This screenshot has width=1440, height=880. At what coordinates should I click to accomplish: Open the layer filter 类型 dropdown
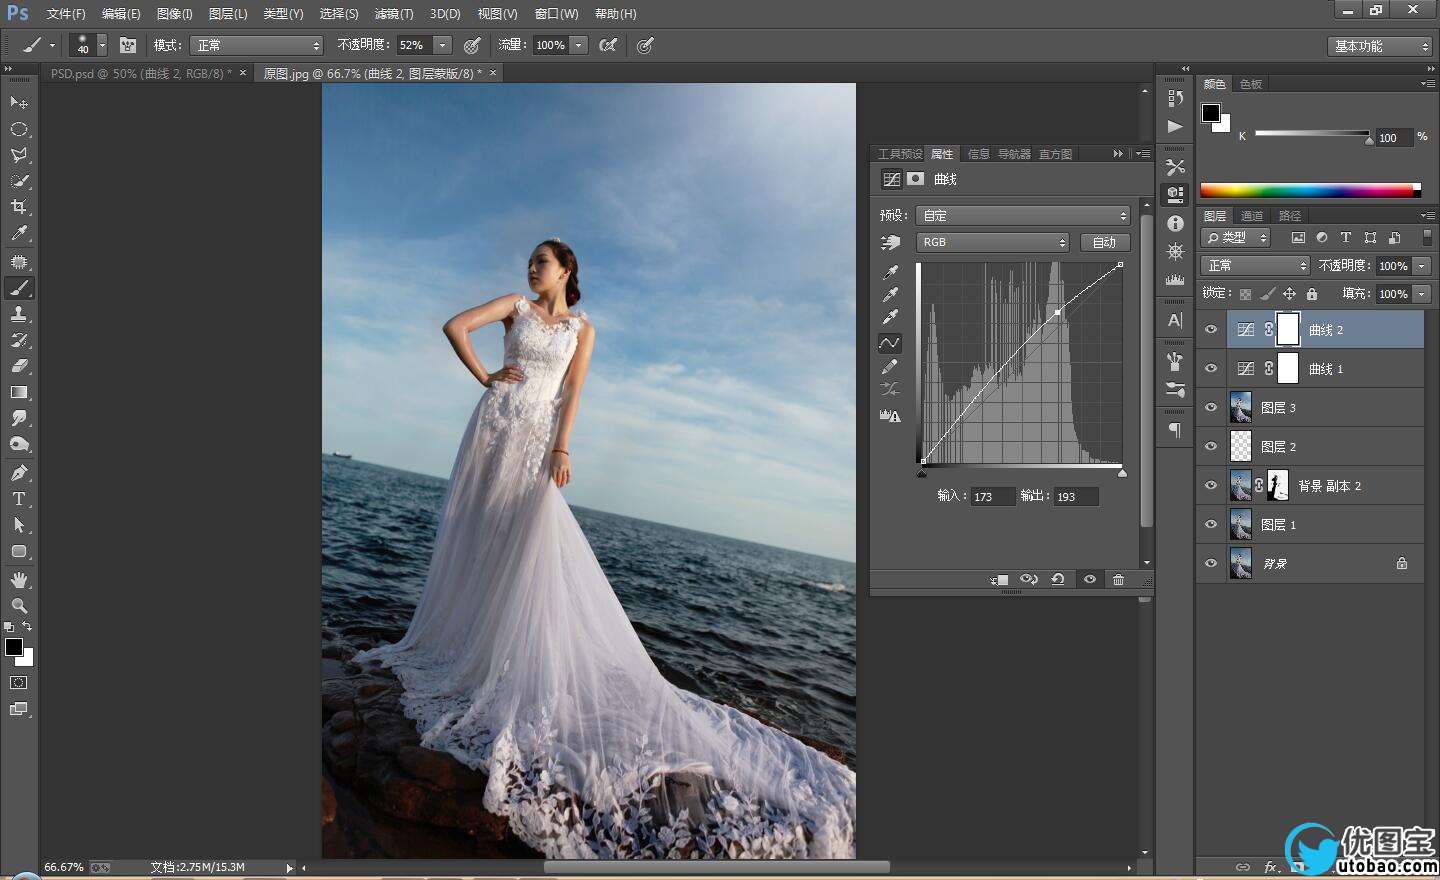pos(1237,237)
